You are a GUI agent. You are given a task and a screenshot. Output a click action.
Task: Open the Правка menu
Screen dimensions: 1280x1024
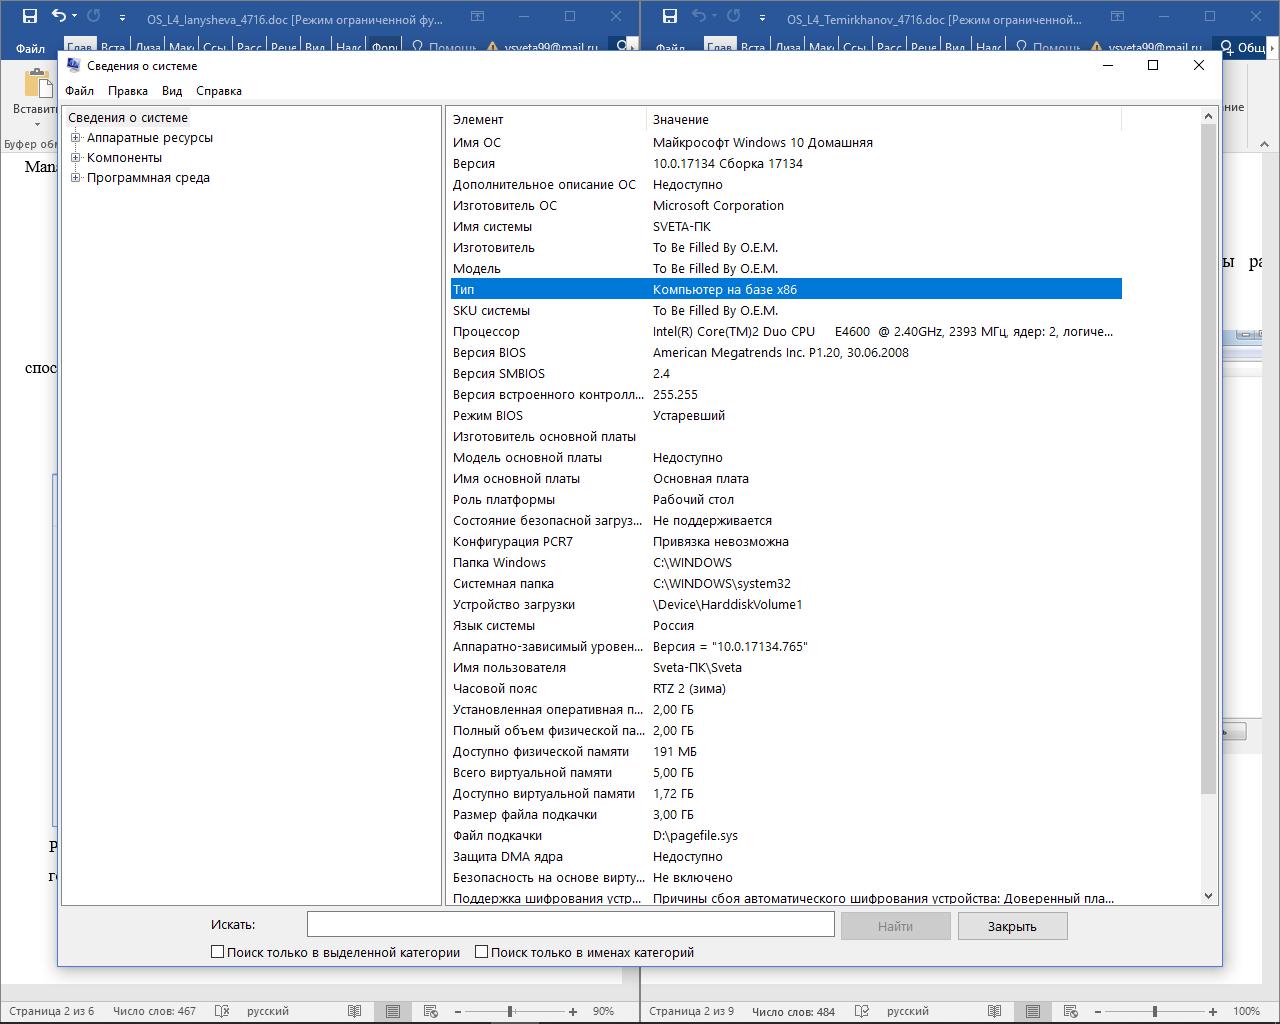(128, 91)
